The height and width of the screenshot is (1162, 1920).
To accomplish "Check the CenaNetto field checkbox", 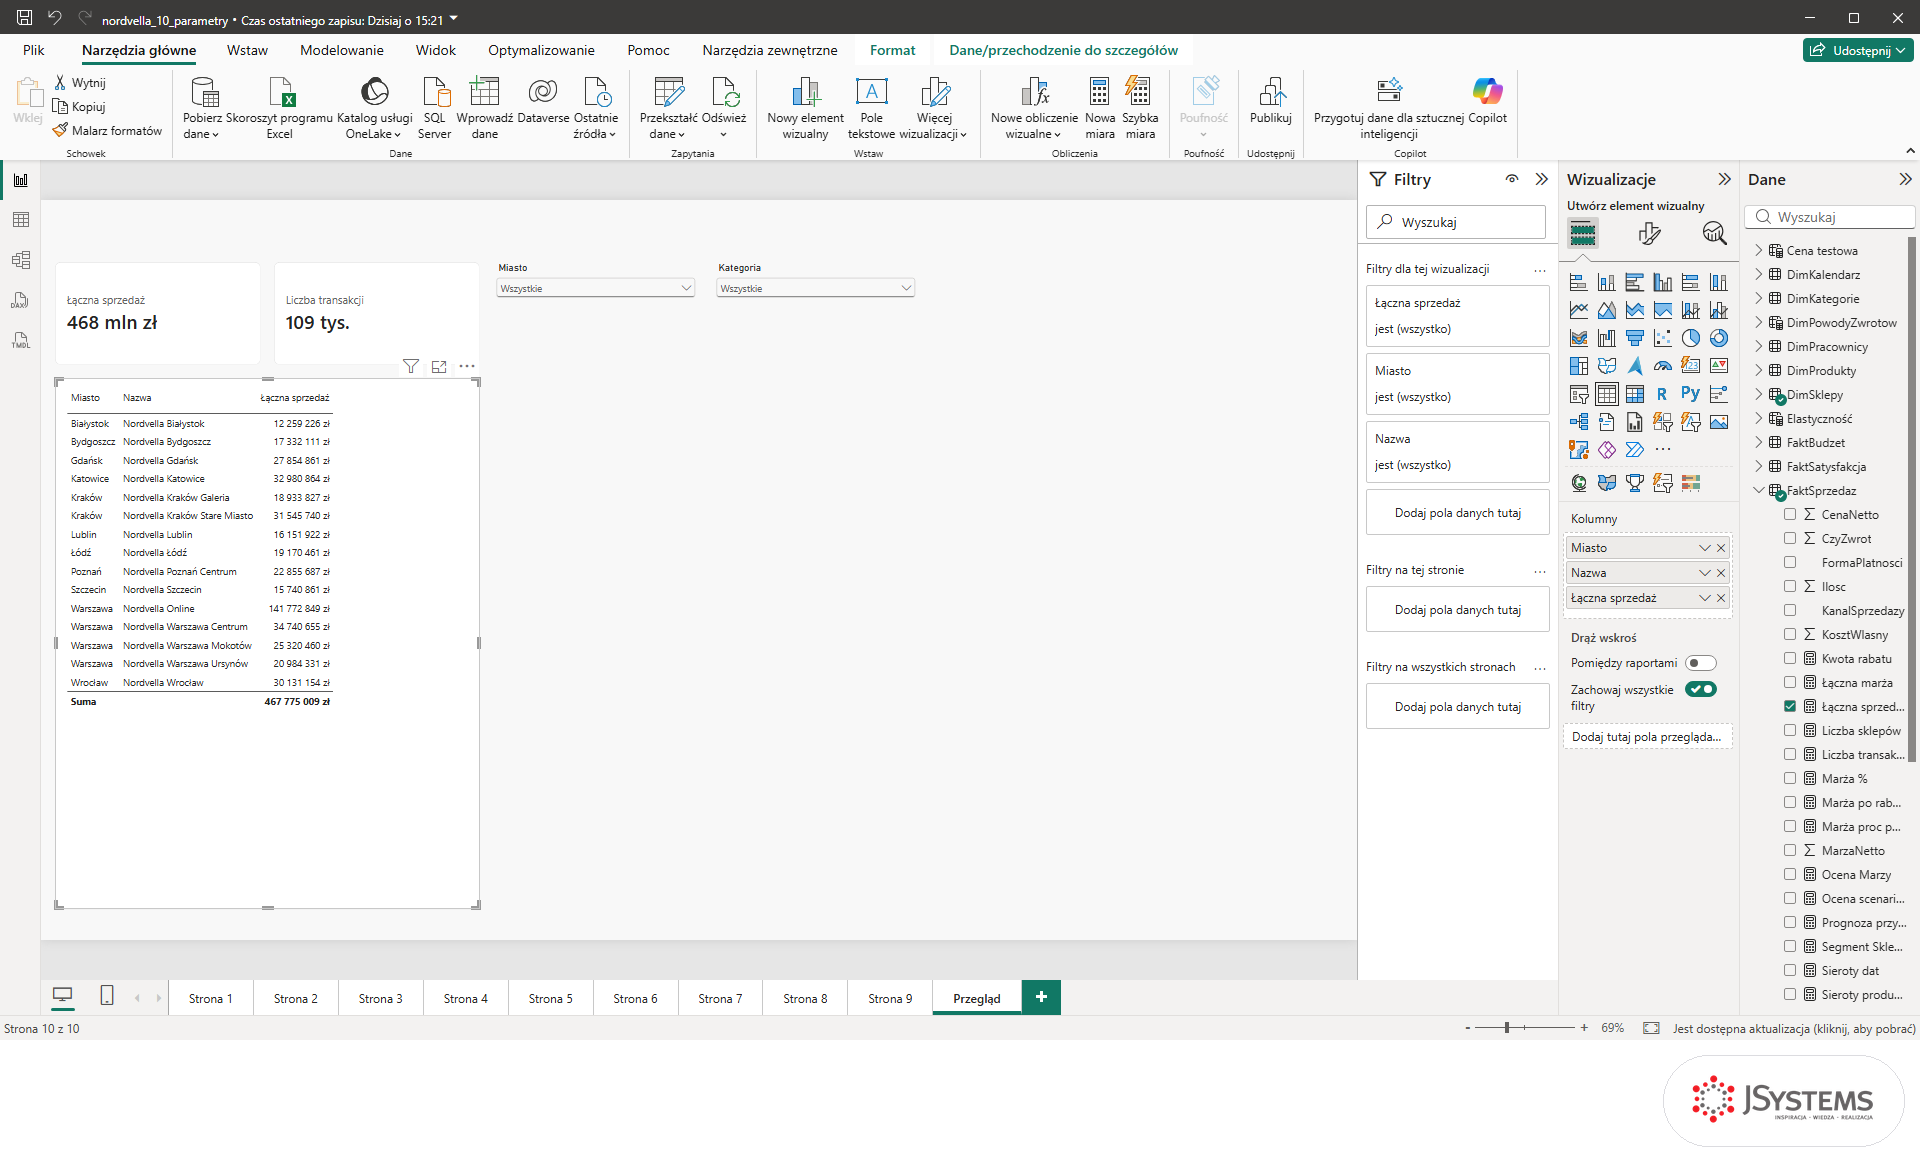I will point(1790,514).
